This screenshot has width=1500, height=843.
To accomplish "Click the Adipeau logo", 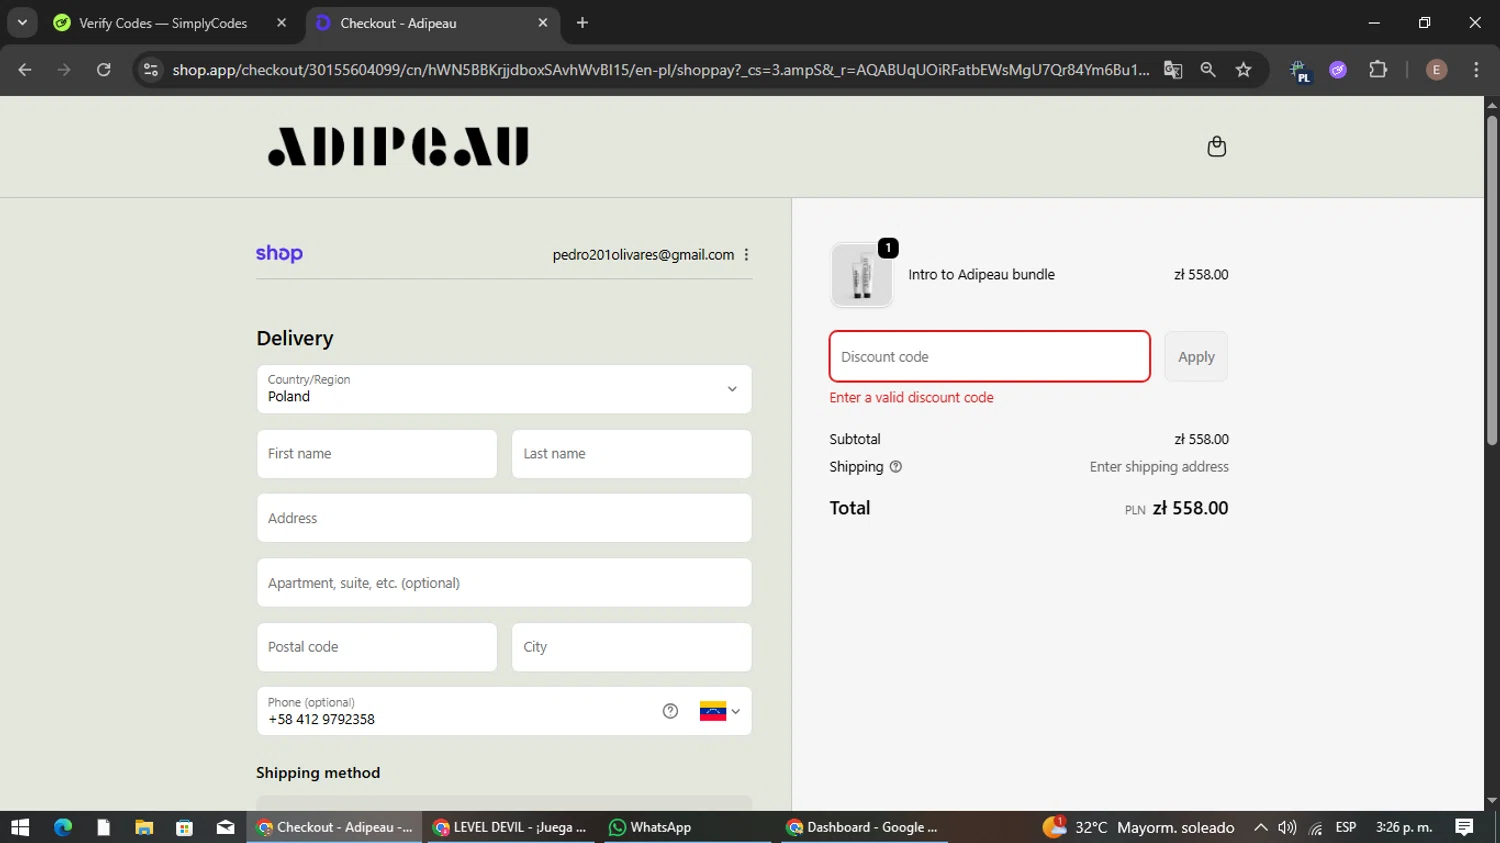I will [x=398, y=147].
